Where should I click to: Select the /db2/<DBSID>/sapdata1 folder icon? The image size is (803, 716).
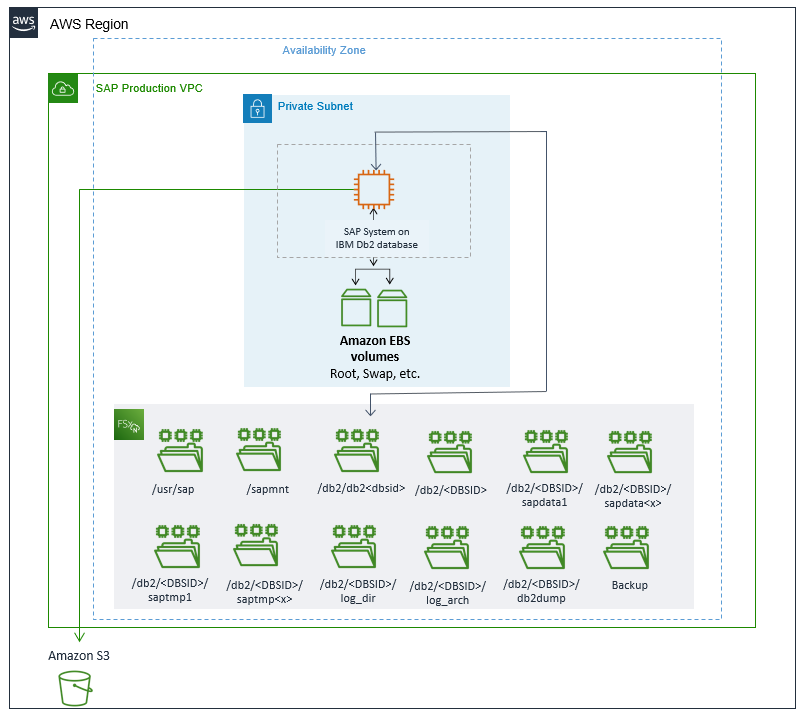[545, 455]
